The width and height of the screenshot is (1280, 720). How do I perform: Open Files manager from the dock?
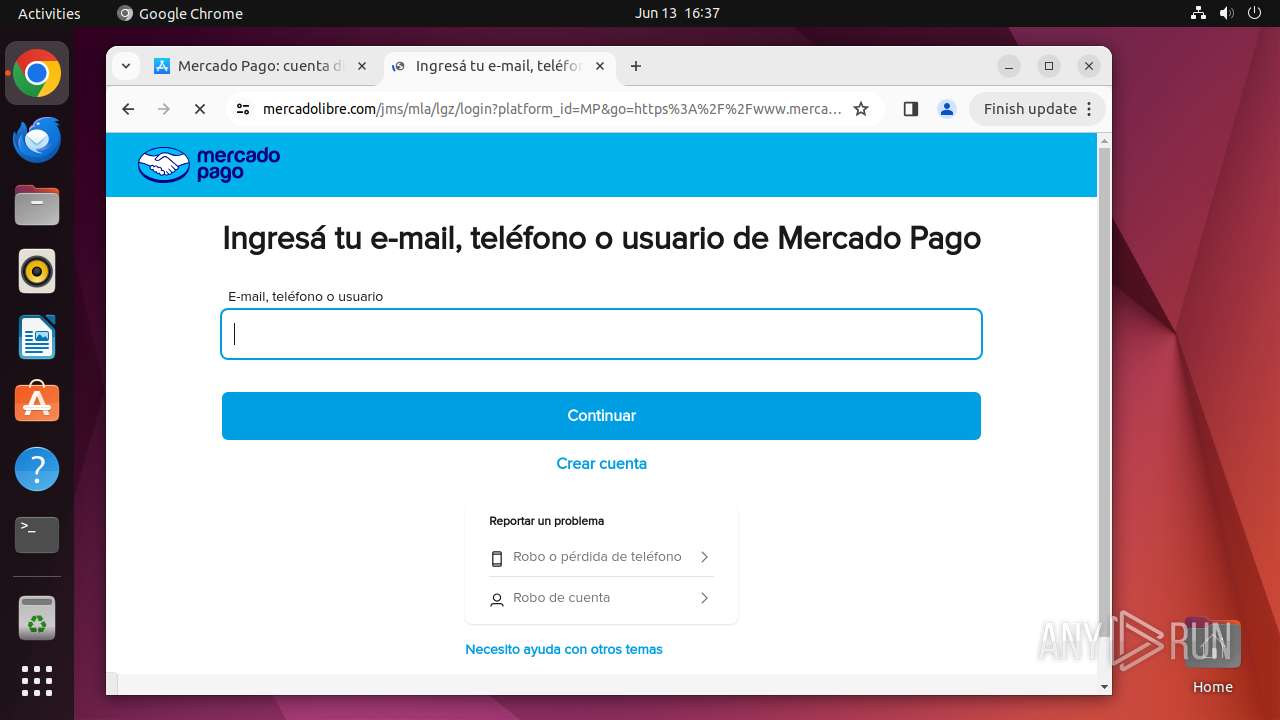point(37,206)
